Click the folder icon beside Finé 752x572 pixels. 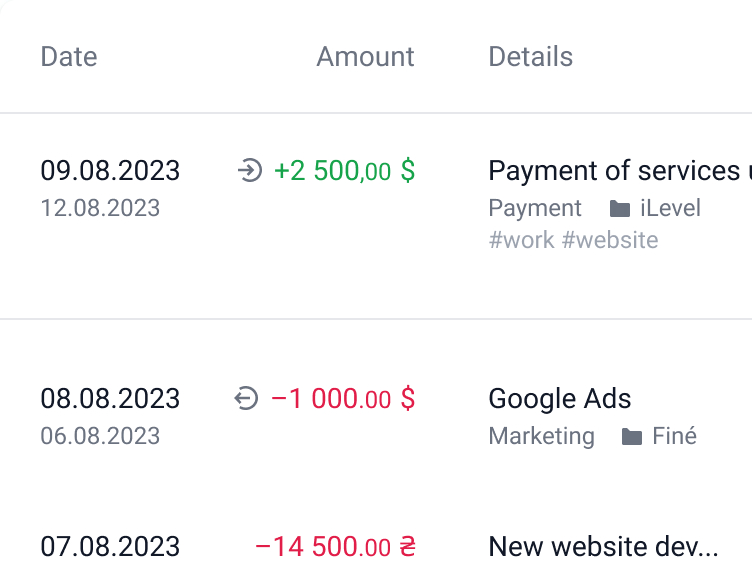(x=632, y=437)
